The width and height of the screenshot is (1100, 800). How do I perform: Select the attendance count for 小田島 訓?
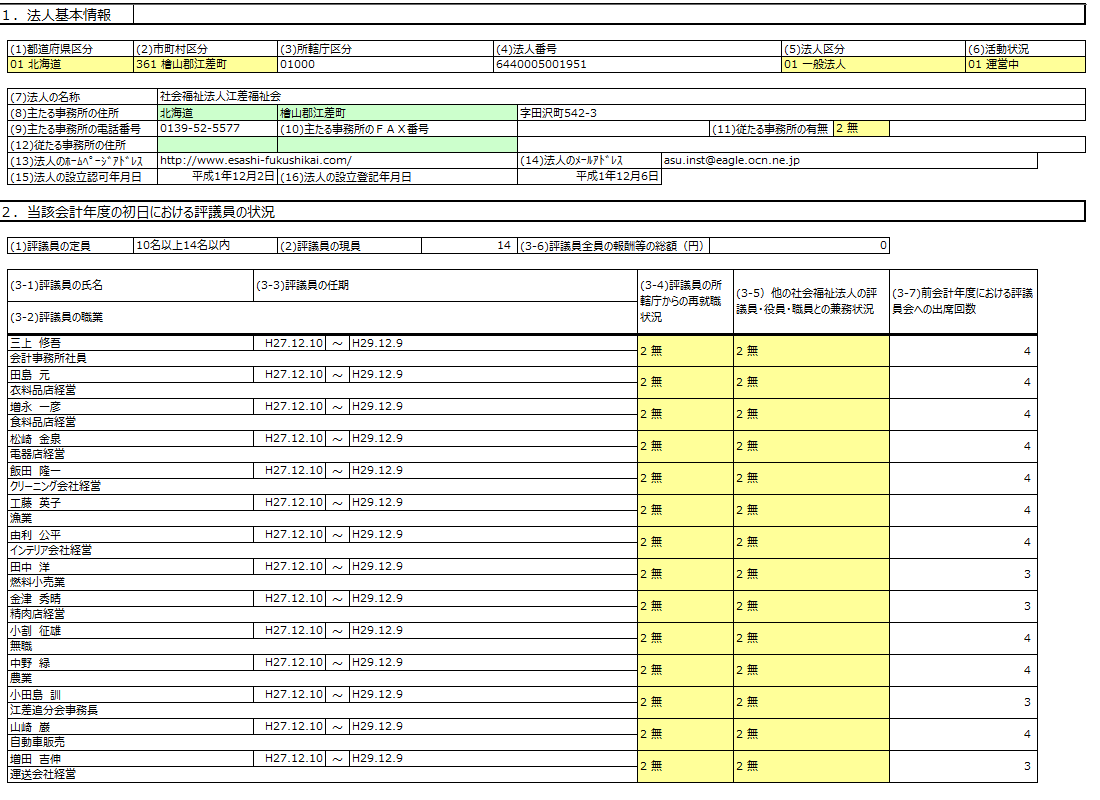coord(963,702)
